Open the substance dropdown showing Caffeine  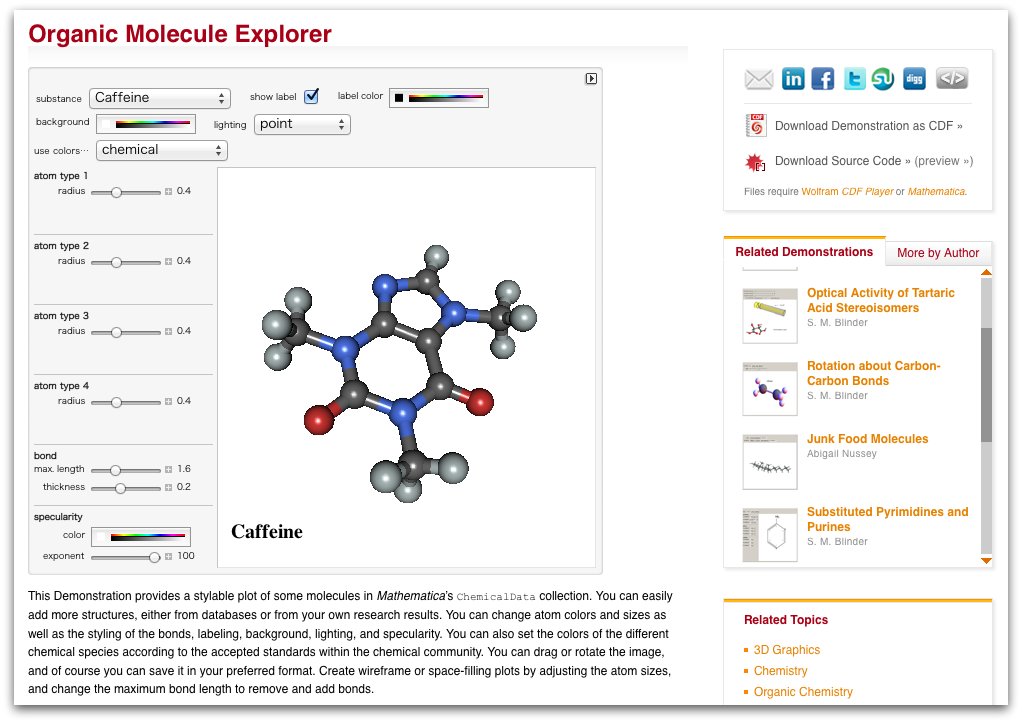160,98
